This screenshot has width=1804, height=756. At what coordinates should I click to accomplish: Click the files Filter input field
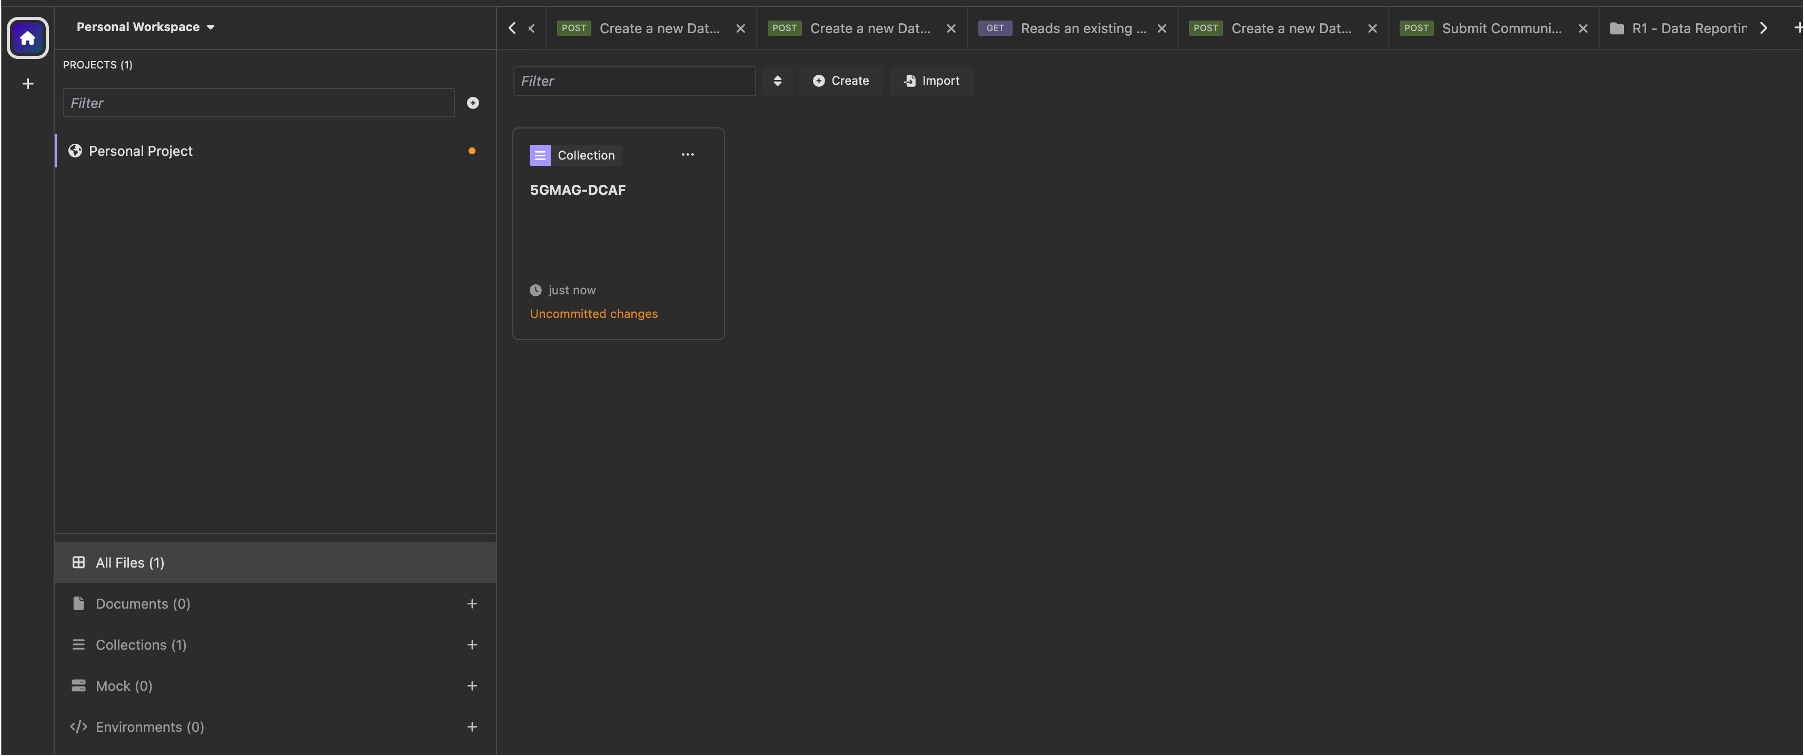[x=634, y=81]
